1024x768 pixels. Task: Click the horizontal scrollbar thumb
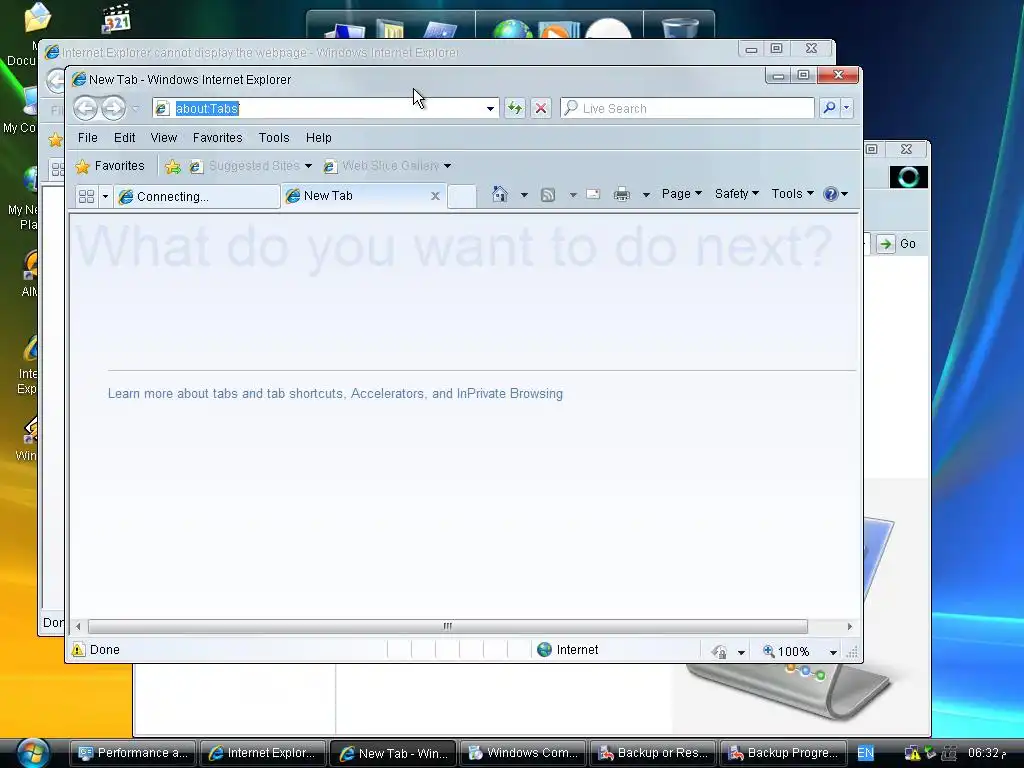(x=447, y=626)
